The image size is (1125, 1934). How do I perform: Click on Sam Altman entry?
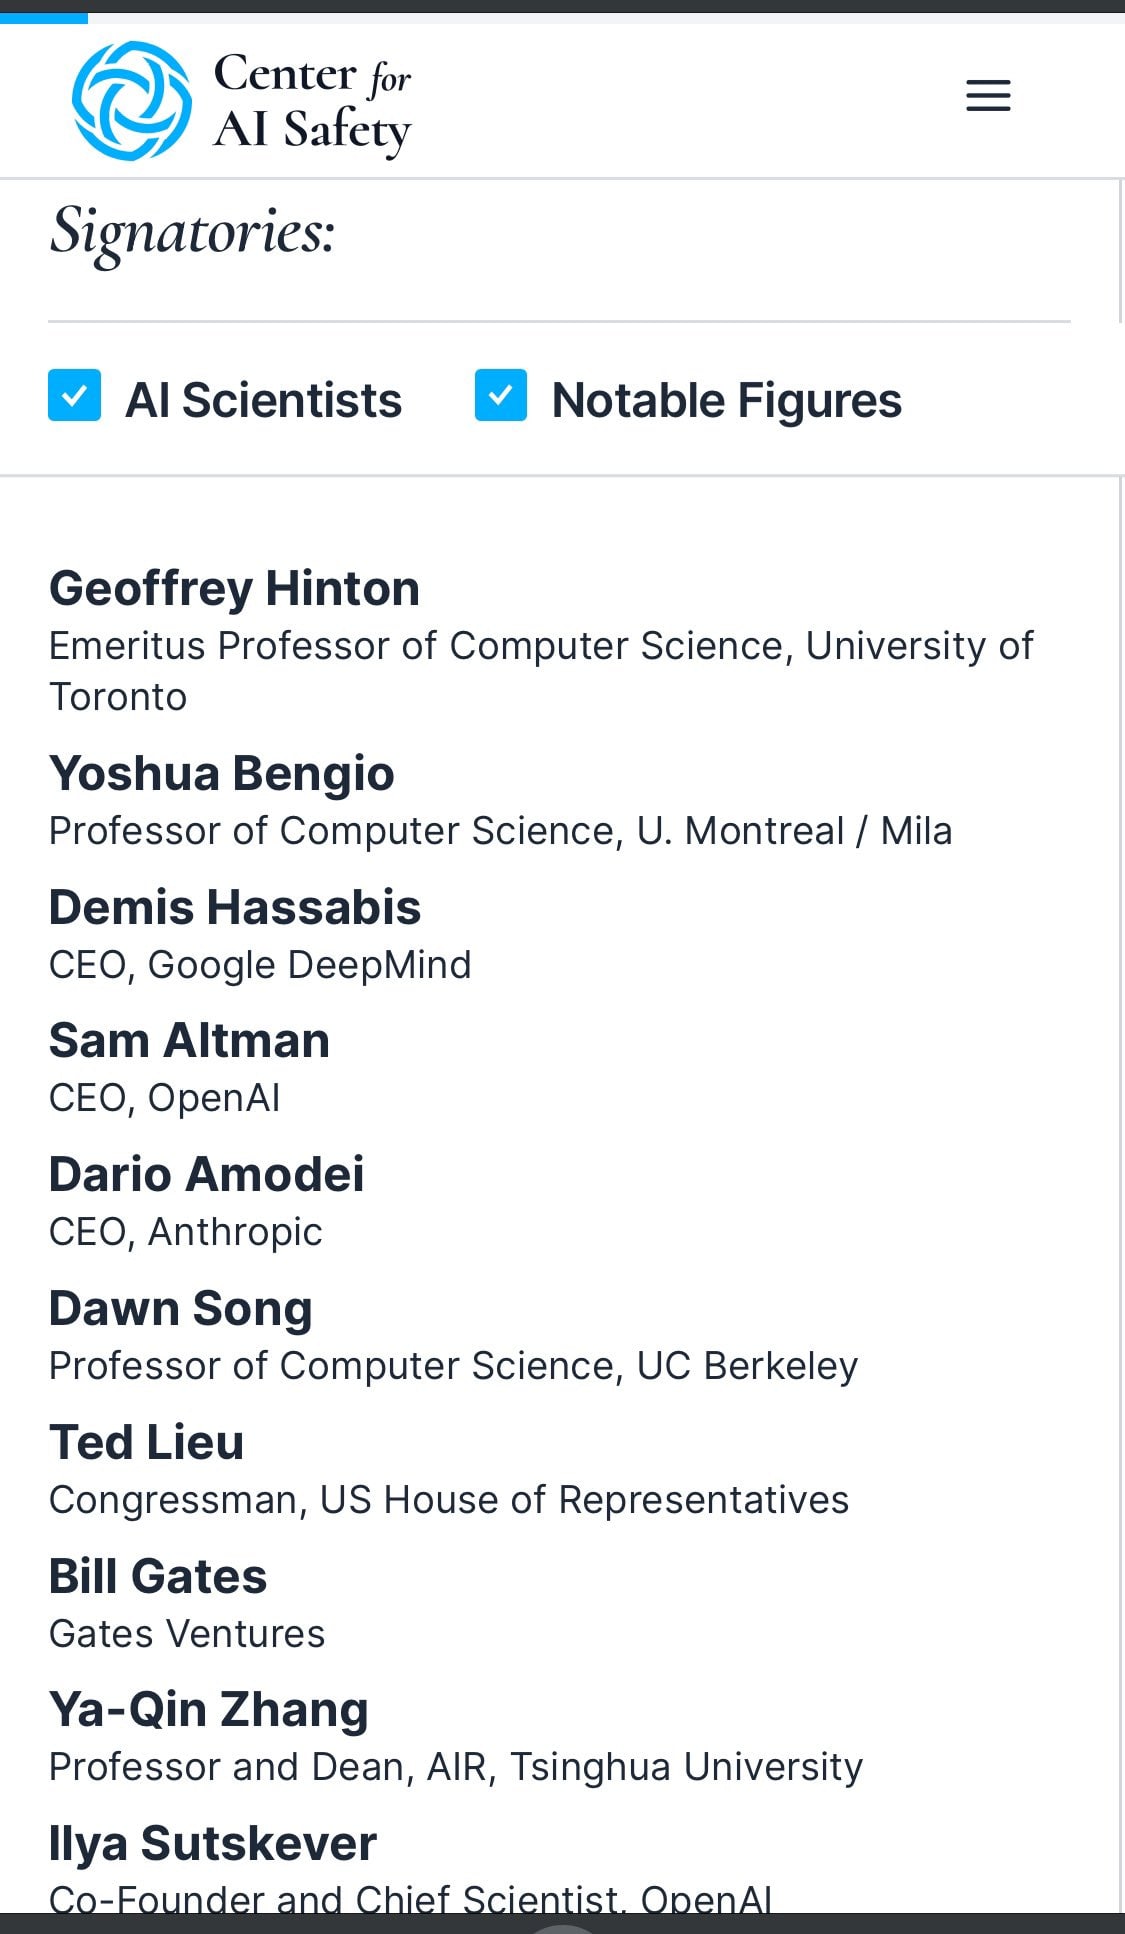coord(189,1041)
